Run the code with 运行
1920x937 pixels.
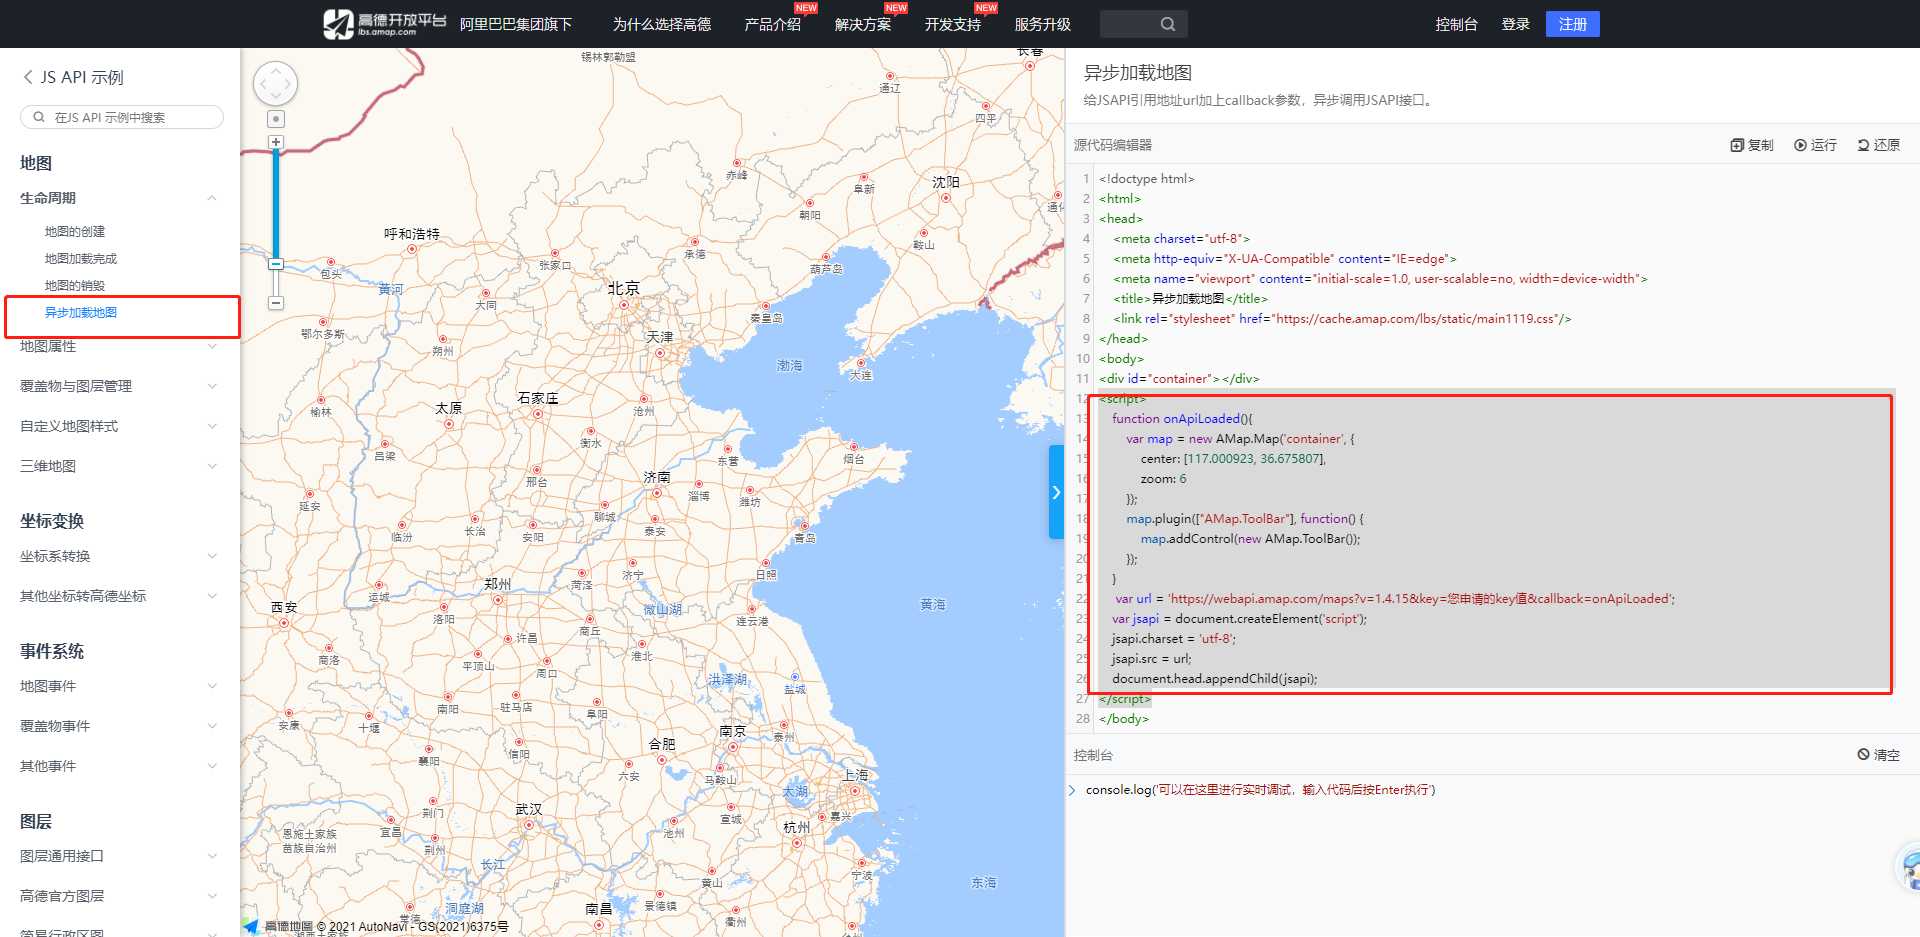[x=1815, y=145]
